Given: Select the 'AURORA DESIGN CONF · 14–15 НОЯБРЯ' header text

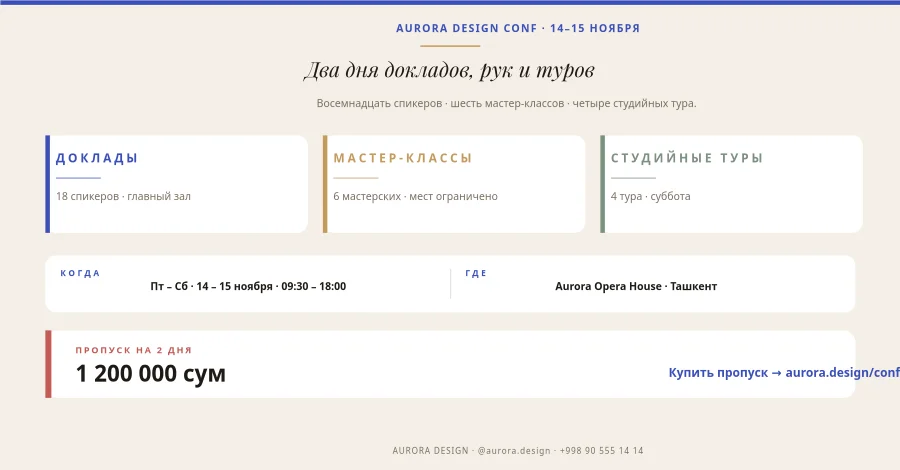Looking at the screenshot, I should point(518,28).
